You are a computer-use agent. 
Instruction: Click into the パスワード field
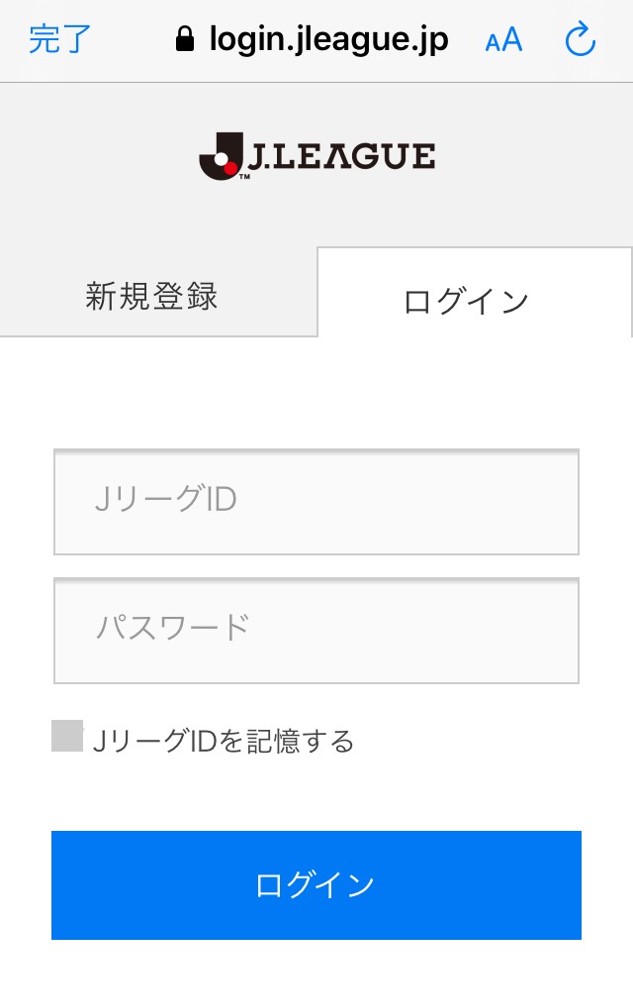(x=316, y=630)
